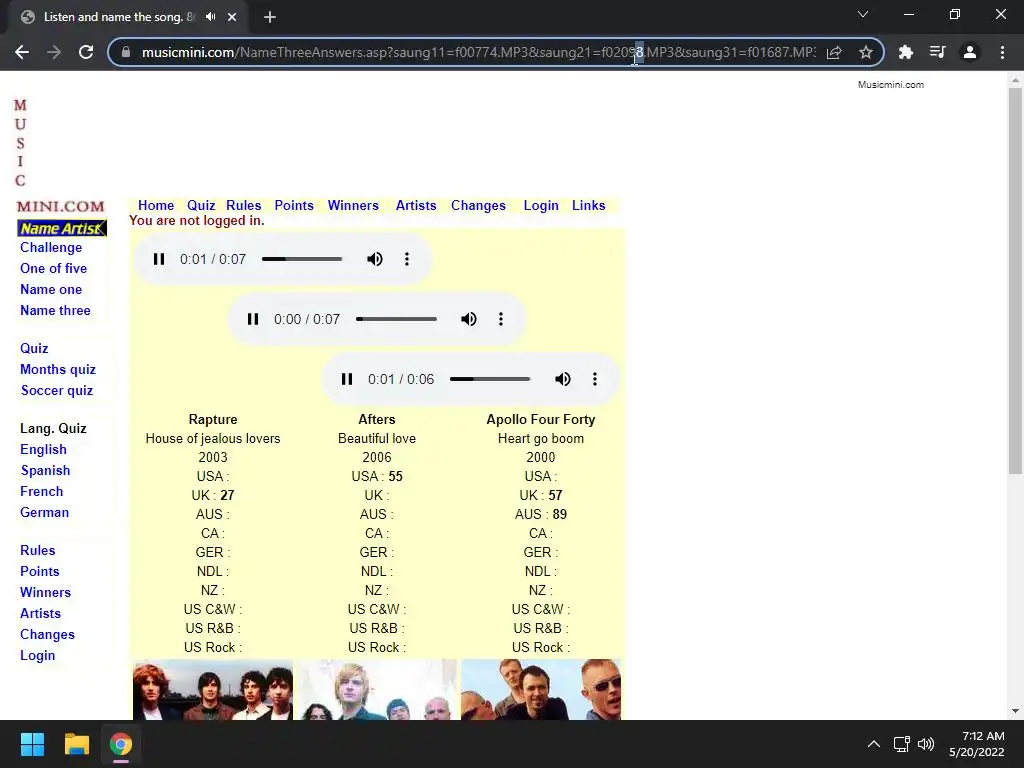Open Home in the top navigation
Image resolution: width=1024 pixels, height=768 pixels.
tap(156, 206)
